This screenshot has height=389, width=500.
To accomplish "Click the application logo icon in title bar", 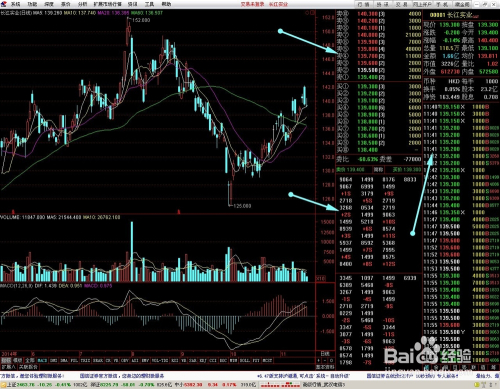I will [x=4, y=4].
